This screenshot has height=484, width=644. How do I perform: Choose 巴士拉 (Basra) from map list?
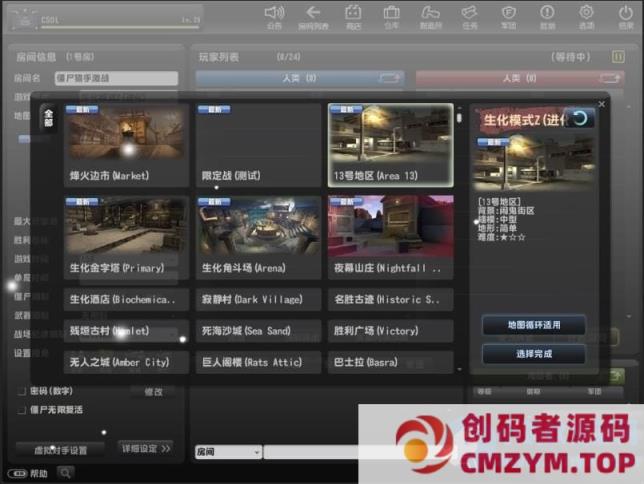[391, 362]
